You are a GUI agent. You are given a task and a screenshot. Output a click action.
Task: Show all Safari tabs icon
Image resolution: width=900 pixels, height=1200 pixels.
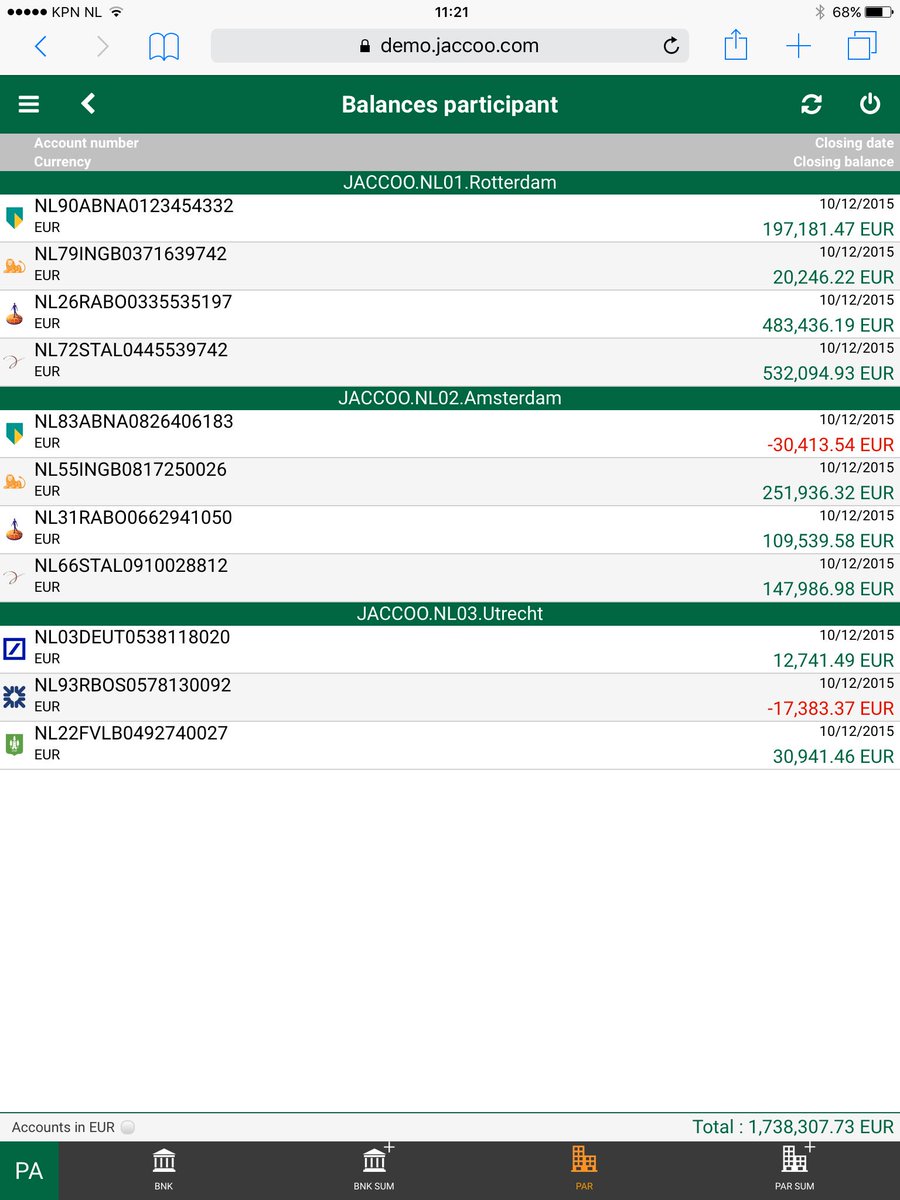pos(862,46)
